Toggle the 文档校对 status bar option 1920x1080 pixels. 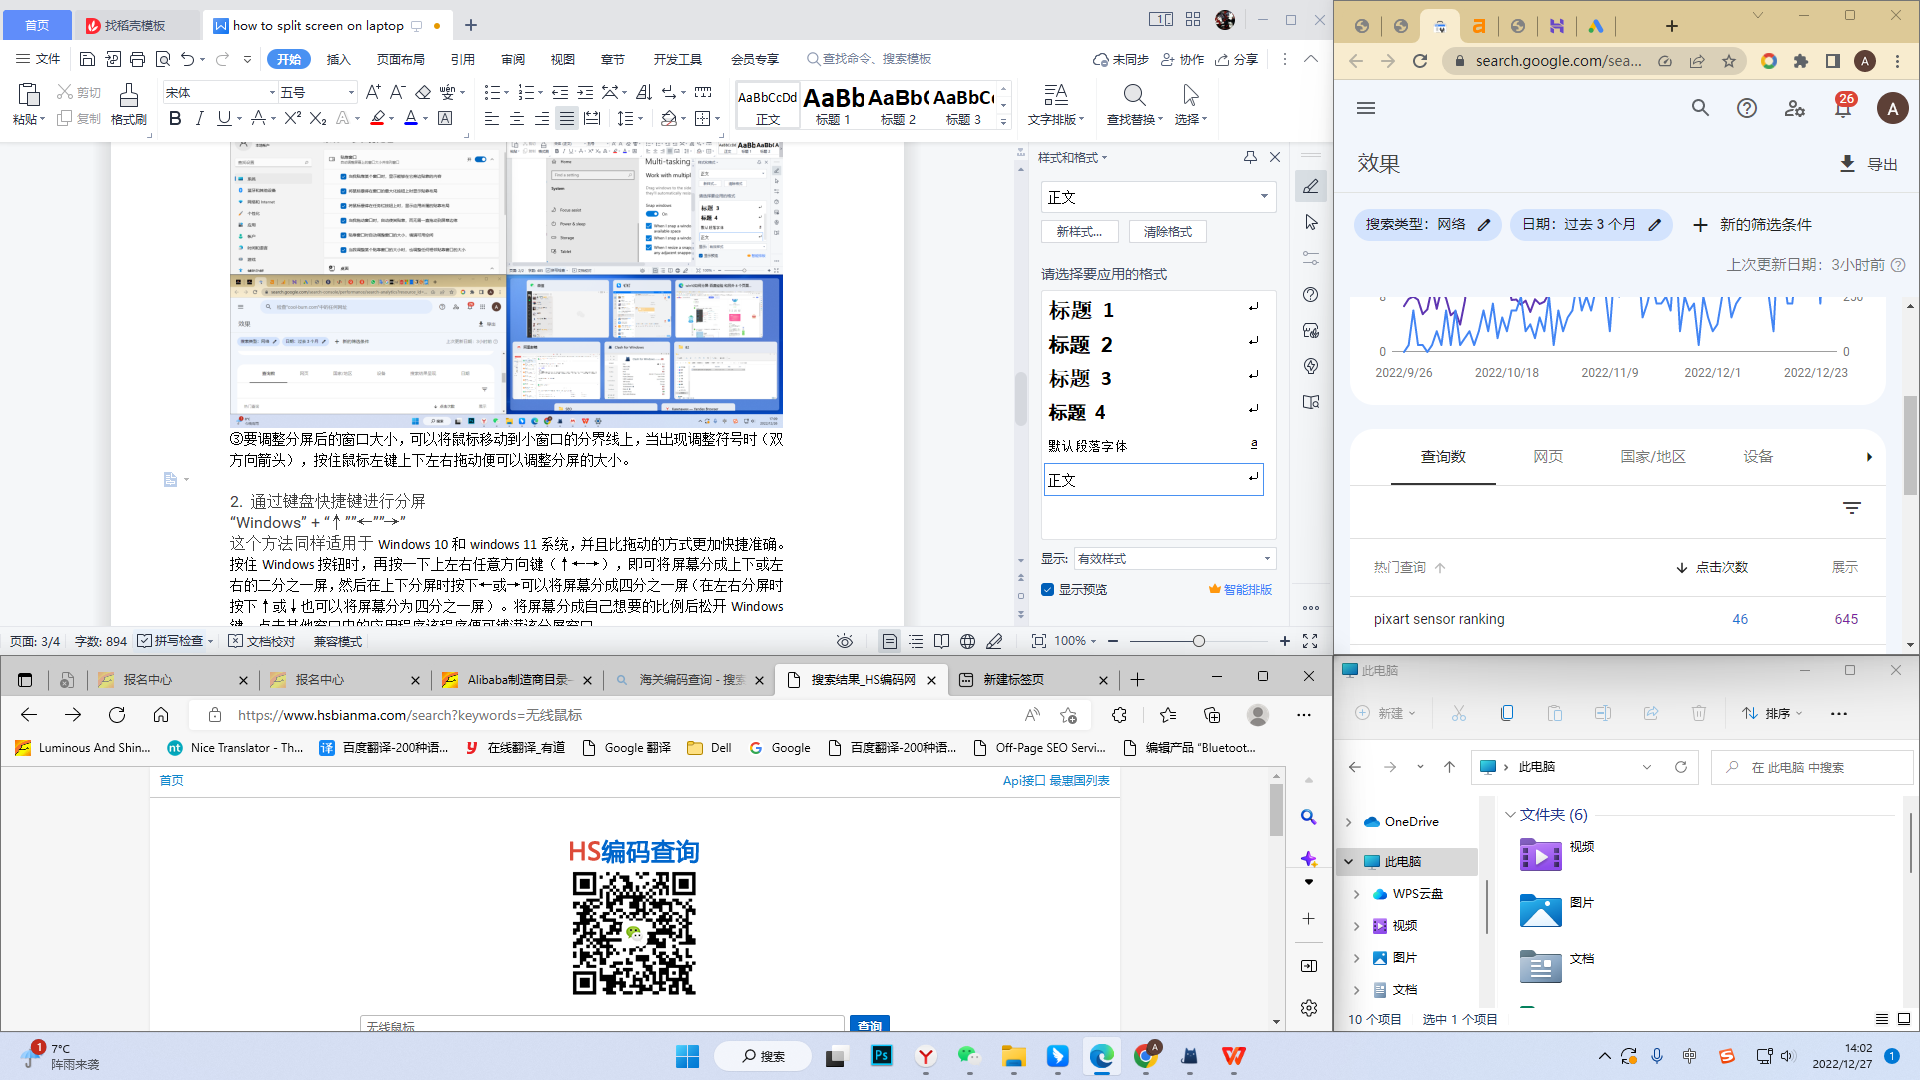(x=262, y=641)
